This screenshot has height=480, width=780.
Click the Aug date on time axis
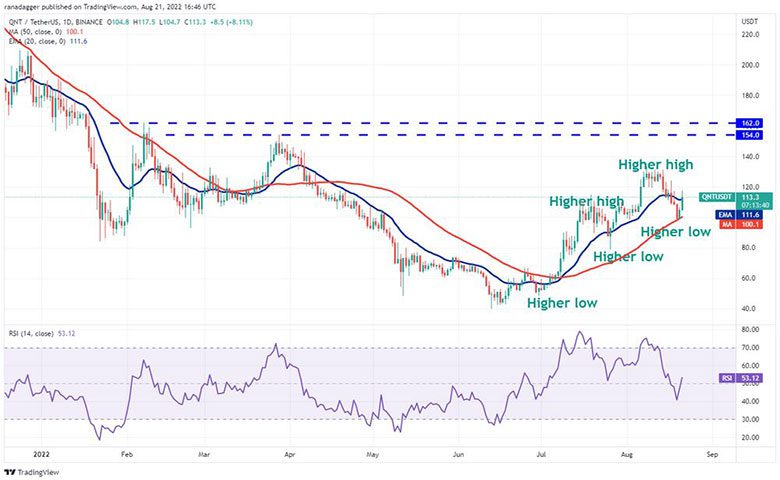[x=627, y=455]
